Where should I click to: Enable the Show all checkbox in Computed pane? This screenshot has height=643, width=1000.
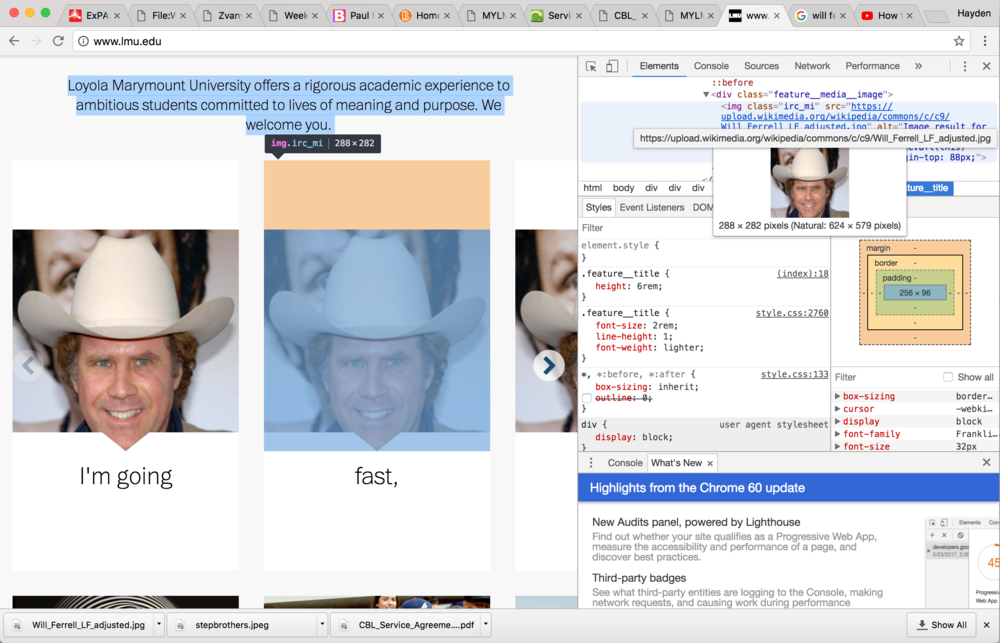click(948, 377)
